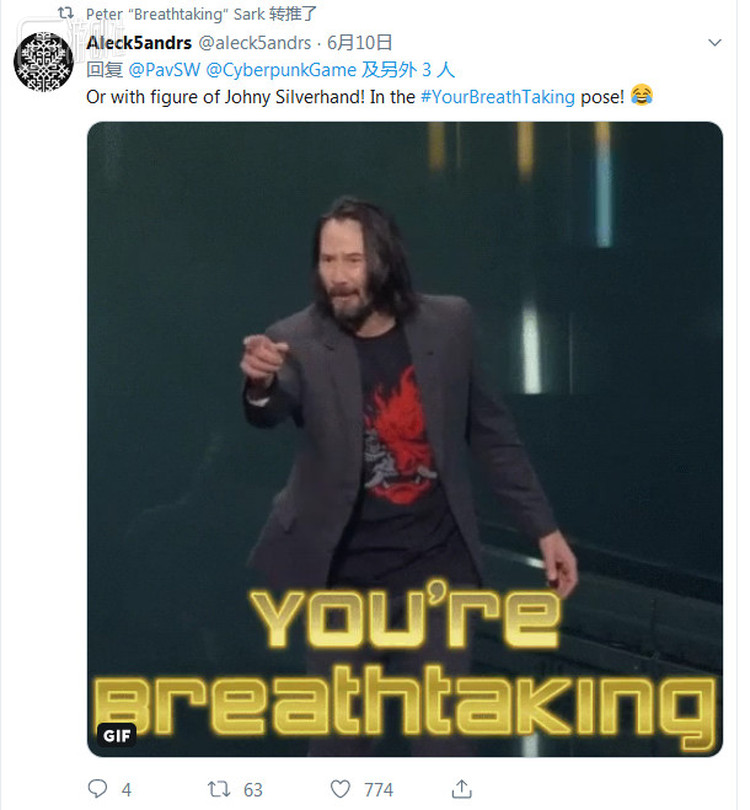Retweet this tweet using the arrows icon
This screenshot has width=750, height=810.
click(x=218, y=789)
